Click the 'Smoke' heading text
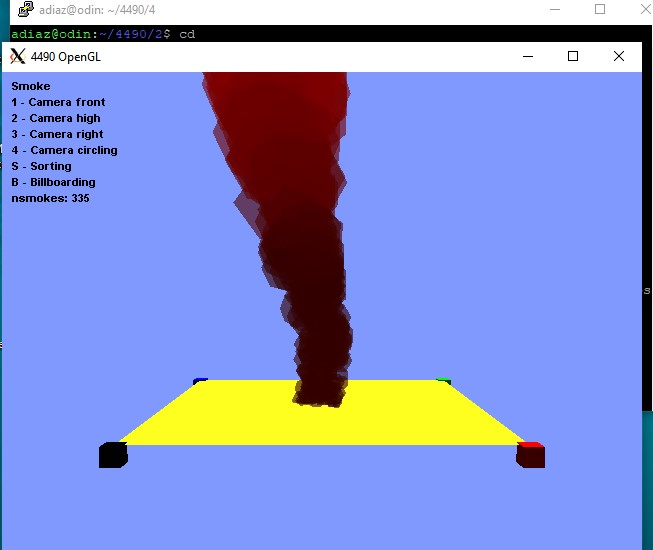The image size is (653, 550). click(x=31, y=86)
